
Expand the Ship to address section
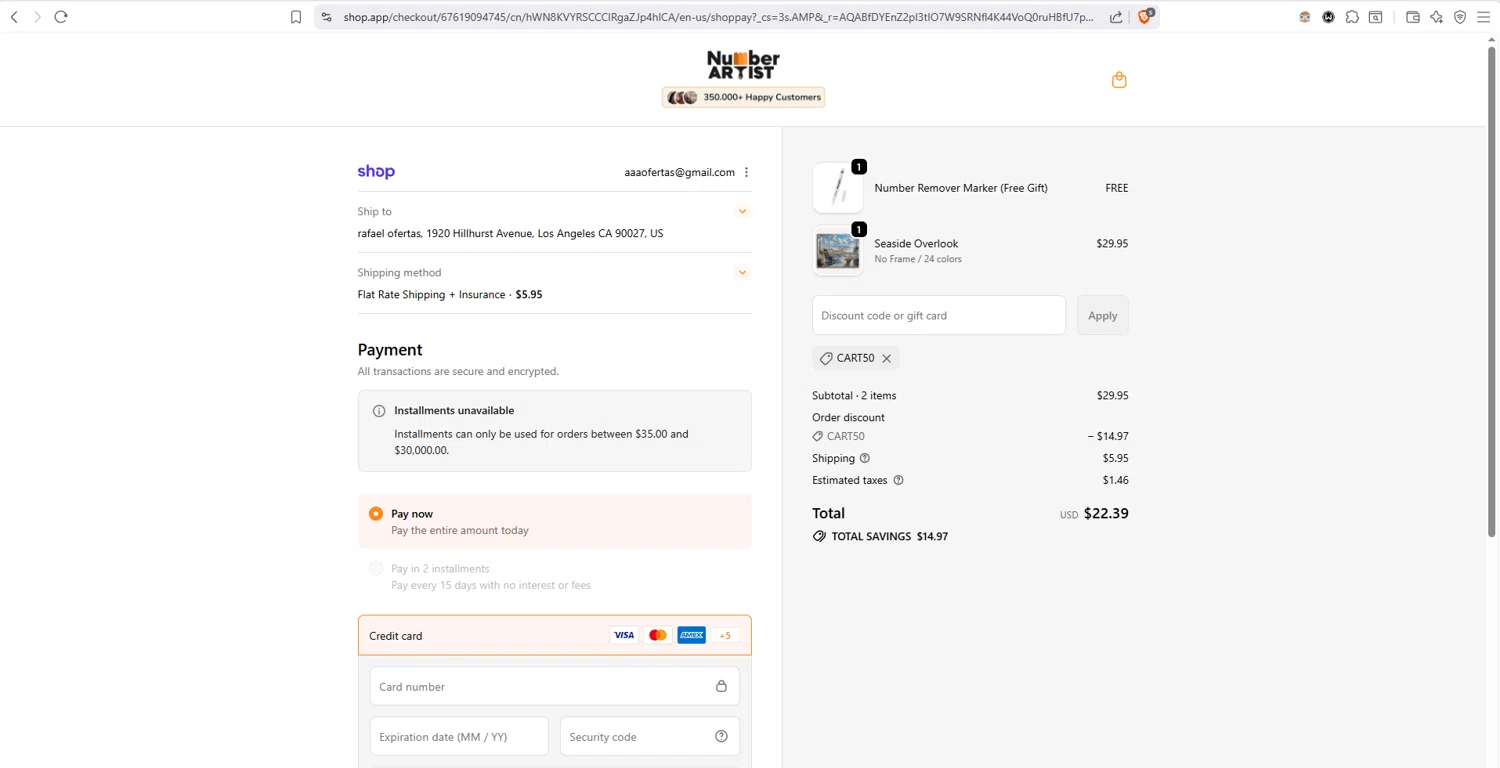click(x=742, y=211)
